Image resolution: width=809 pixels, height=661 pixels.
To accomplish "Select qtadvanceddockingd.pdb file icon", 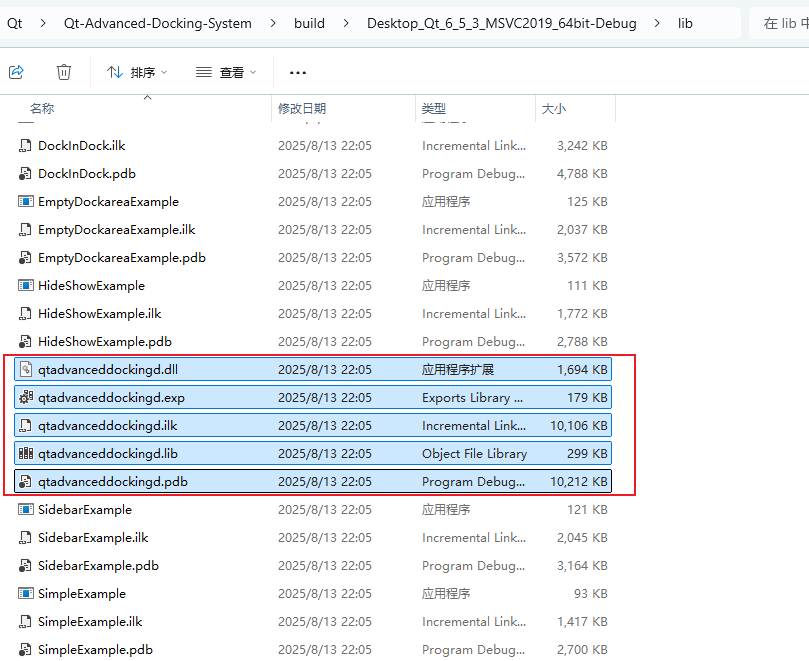I will pos(25,481).
